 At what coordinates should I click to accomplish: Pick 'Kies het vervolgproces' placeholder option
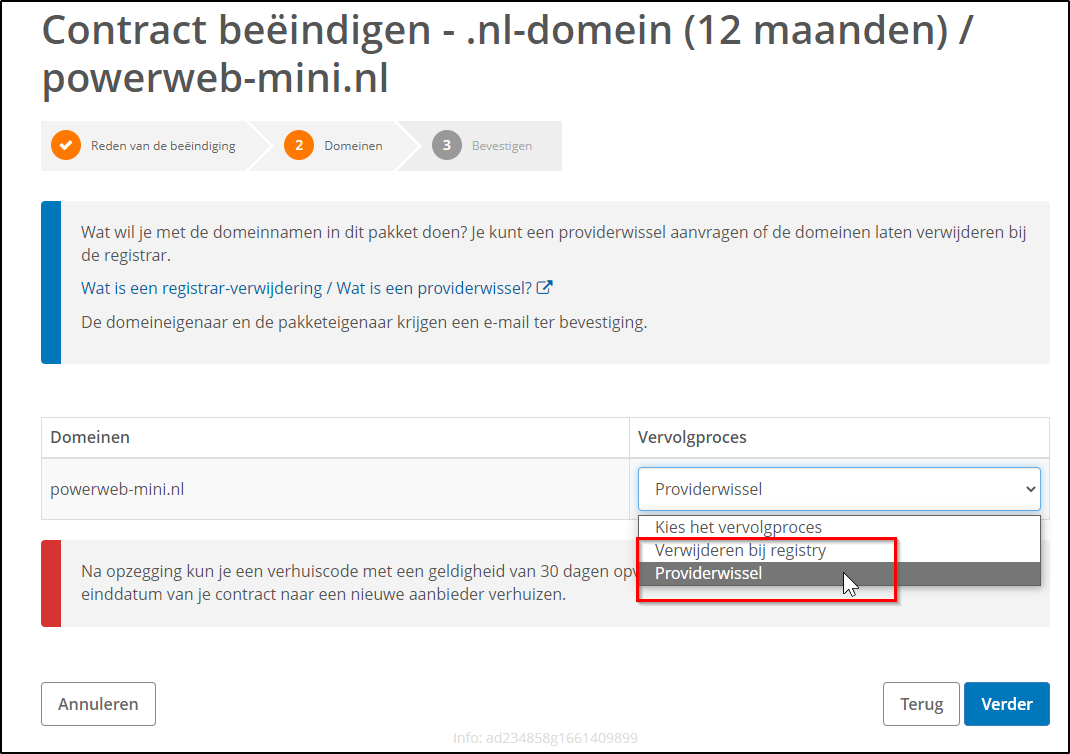(738, 527)
